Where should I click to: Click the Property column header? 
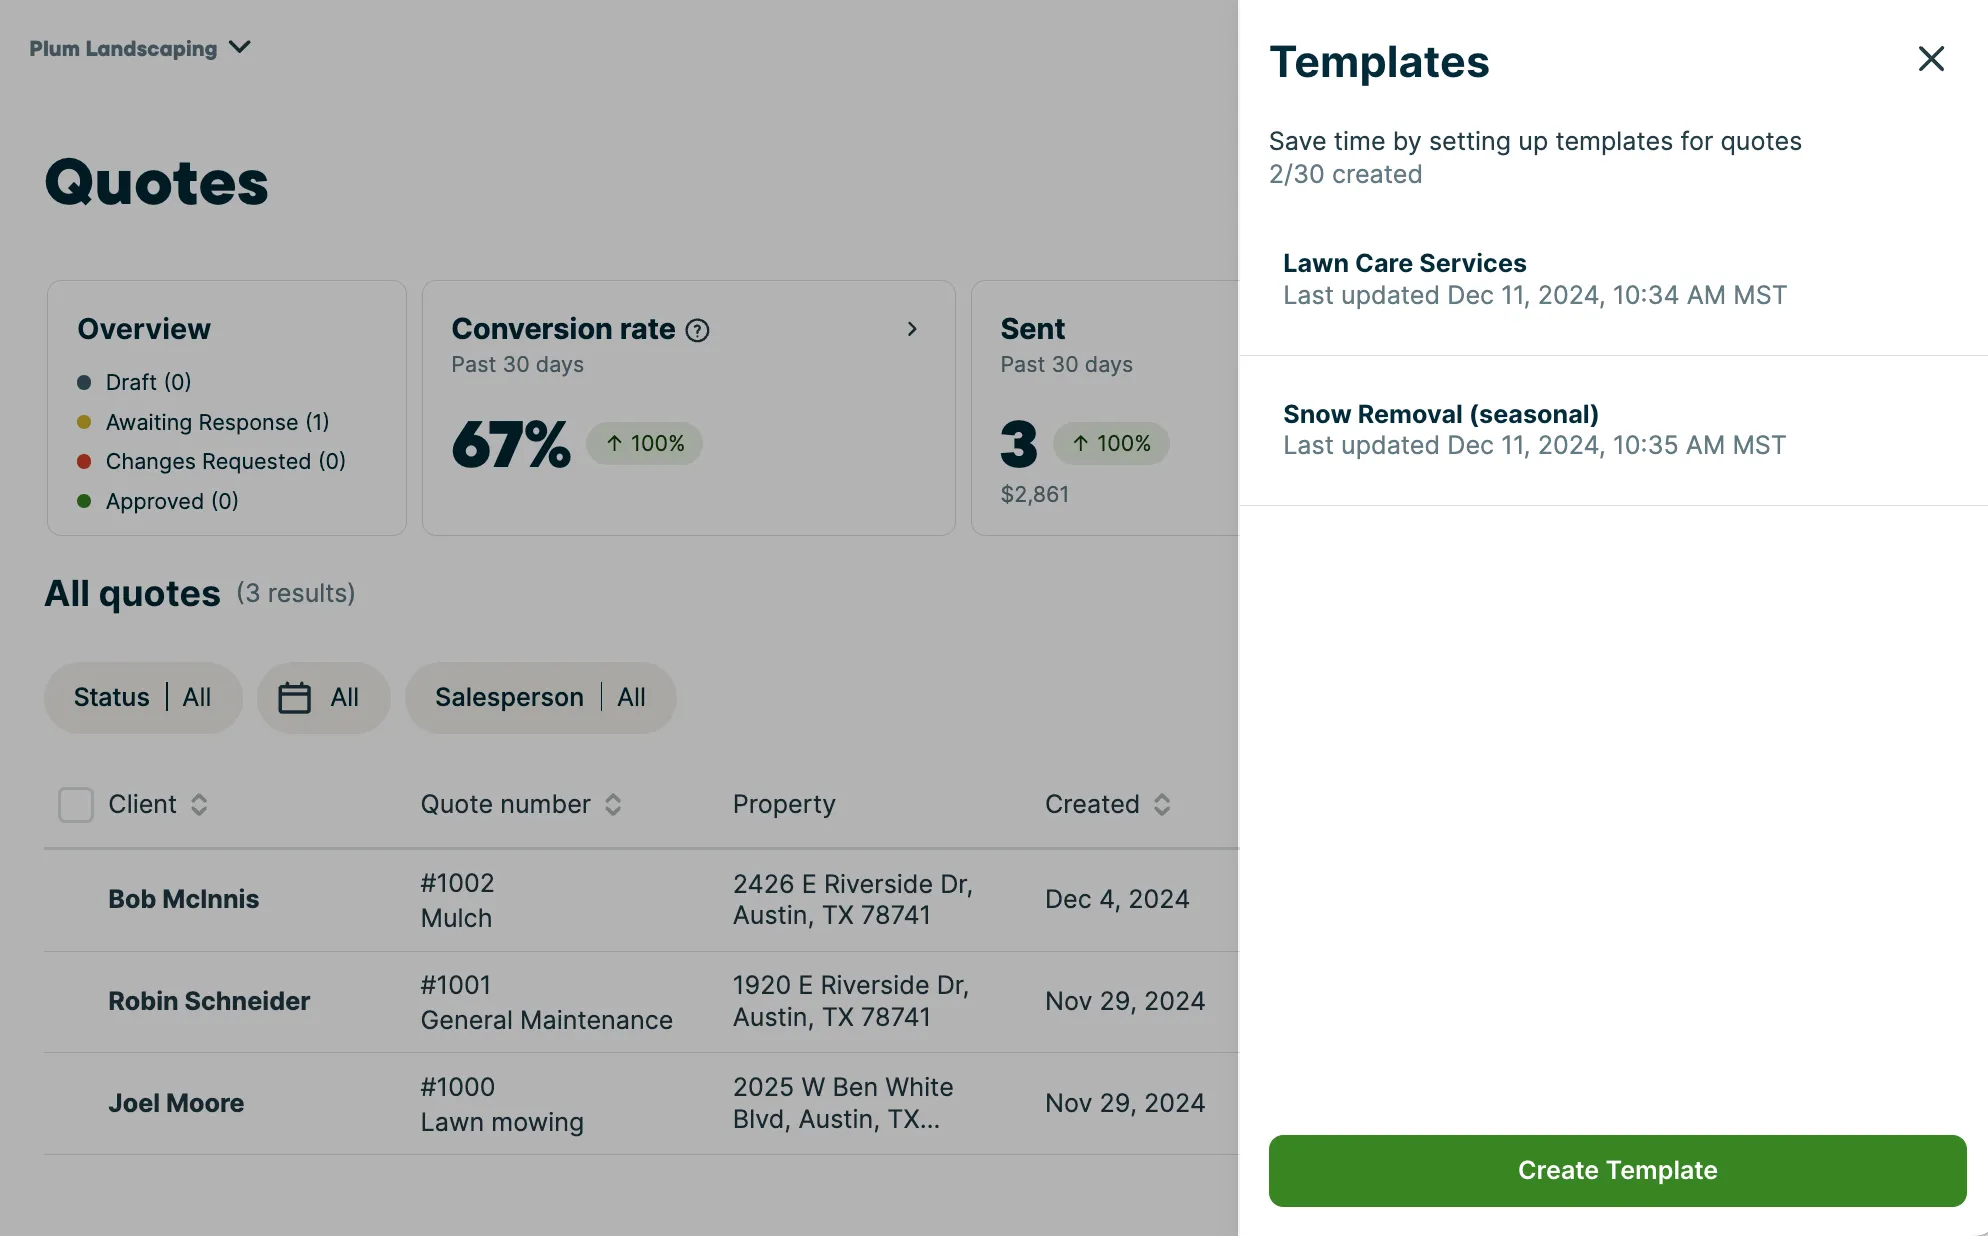(x=784, y=804)
